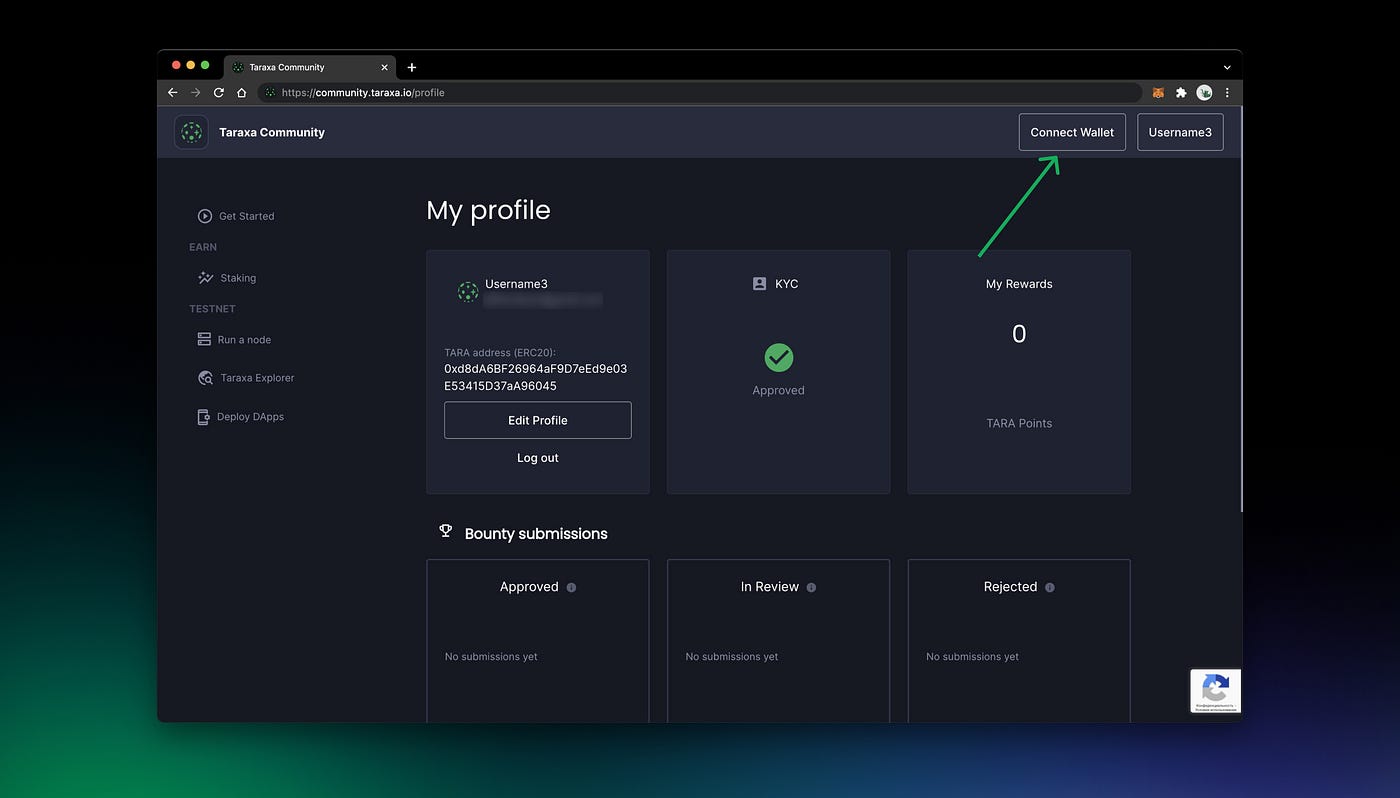Click the TARA address starting 0xd8dA6BF
Viewport: 1400px width, 798px height.
point(536,377)
